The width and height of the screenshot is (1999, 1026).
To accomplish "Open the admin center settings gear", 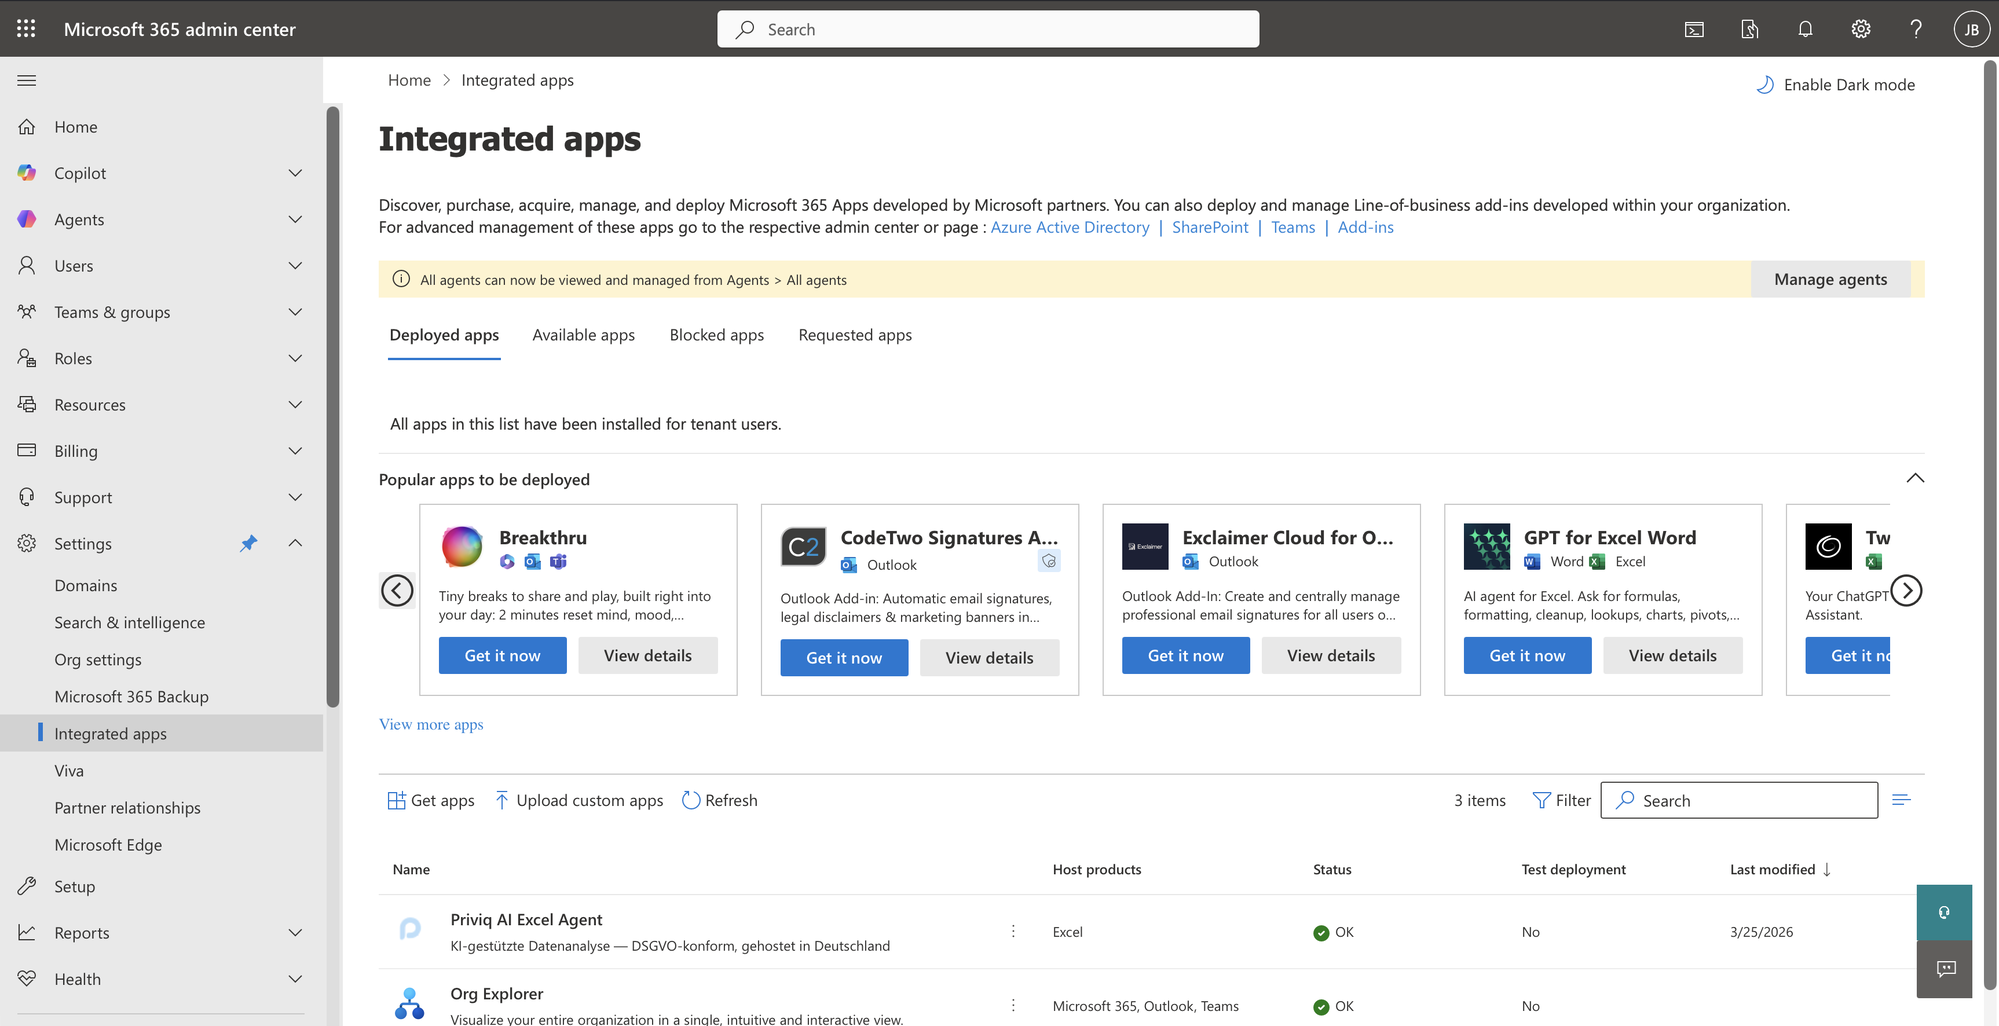I will [x=1860, y=28].
